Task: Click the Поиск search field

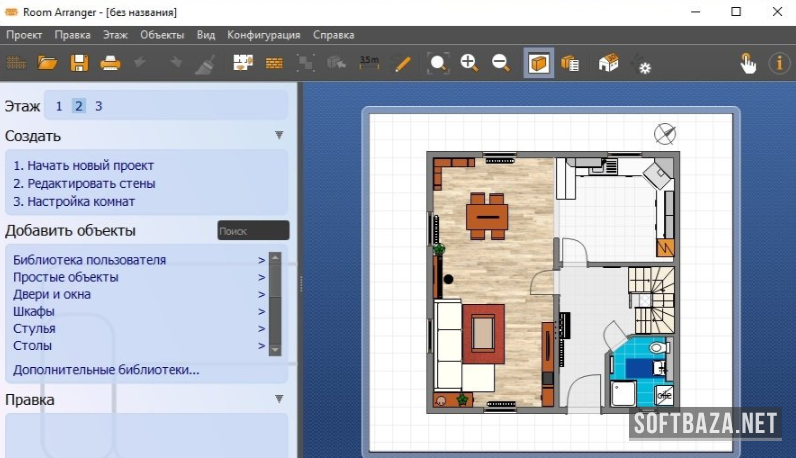Action: [252, 231]
